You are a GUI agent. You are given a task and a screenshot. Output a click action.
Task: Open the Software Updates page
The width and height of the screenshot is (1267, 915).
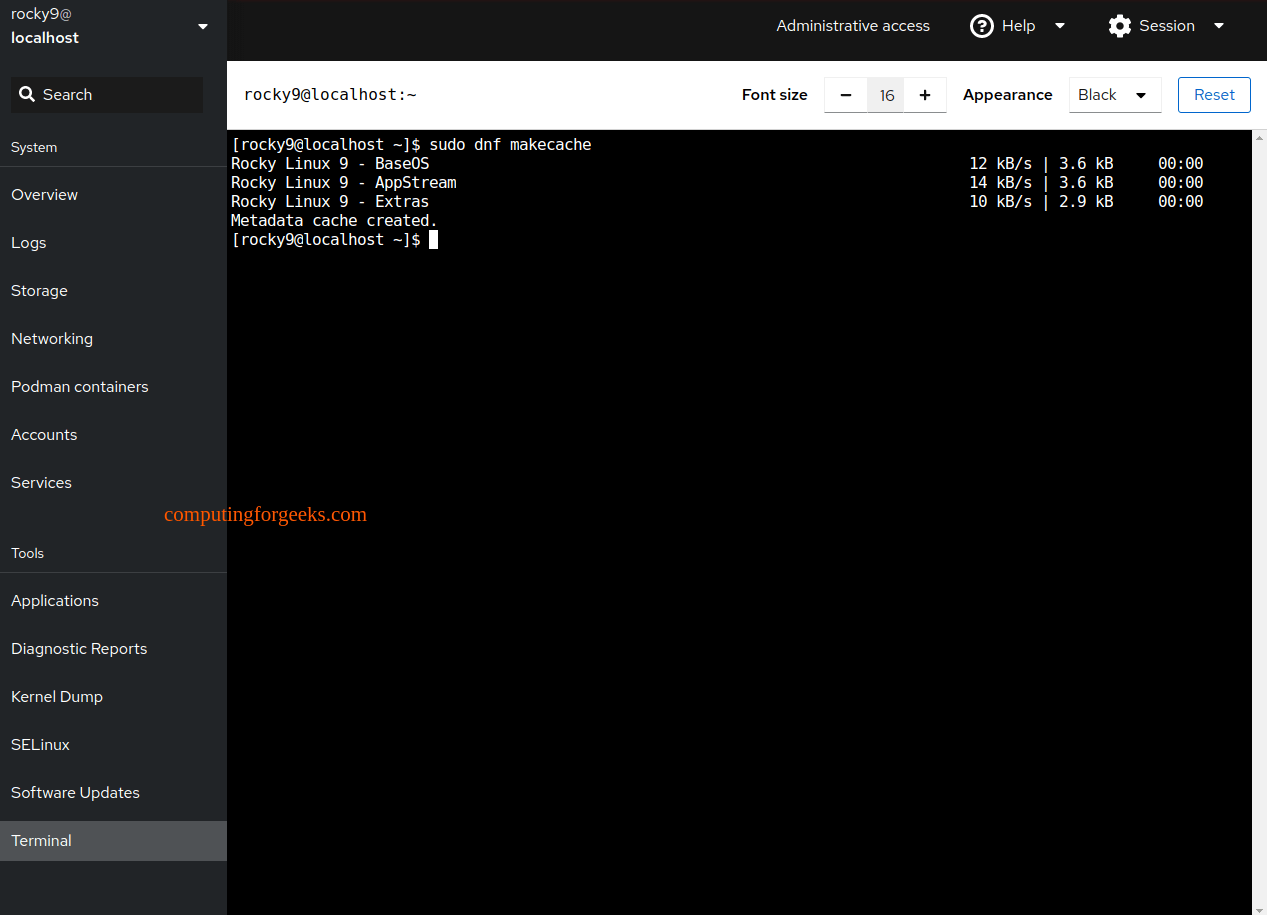(x=75, y=792)
